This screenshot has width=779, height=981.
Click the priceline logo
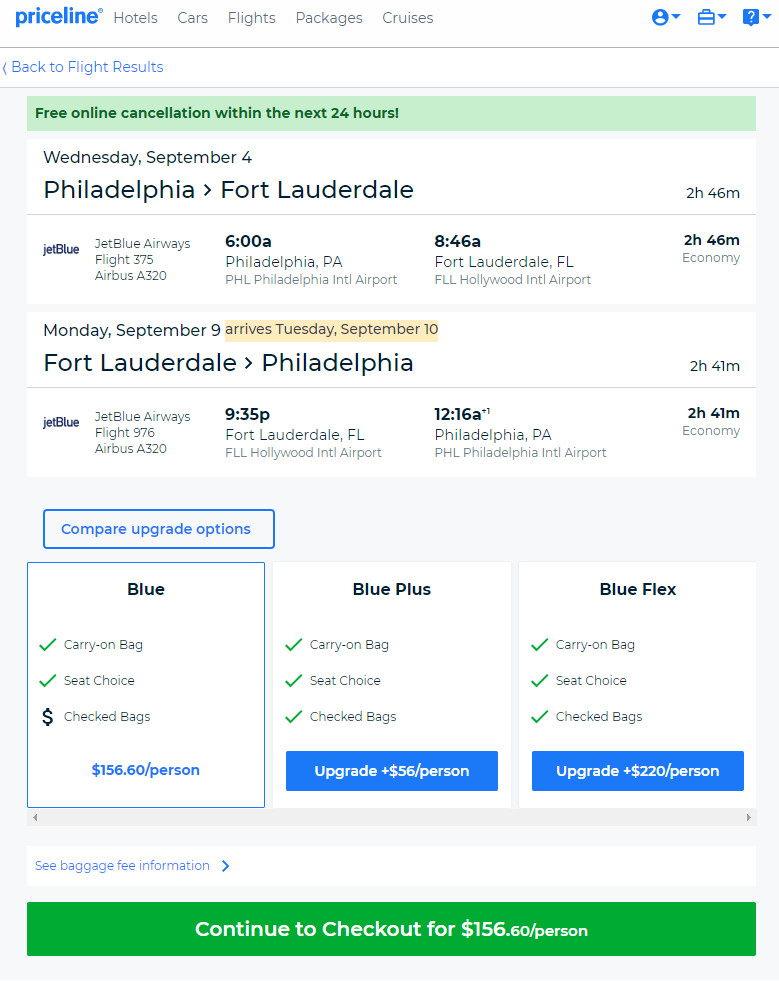[x=59, y=17]
